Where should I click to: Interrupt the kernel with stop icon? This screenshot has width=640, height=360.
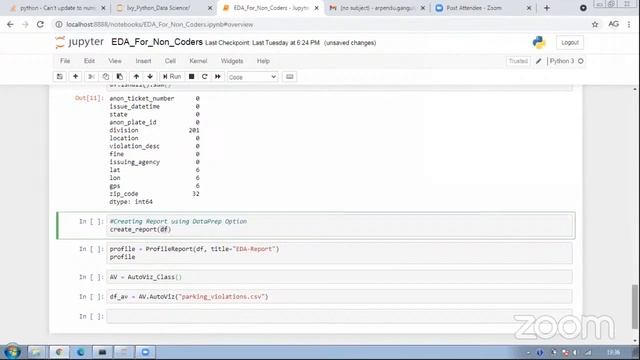pyautogui.click(x=191, y=77)
